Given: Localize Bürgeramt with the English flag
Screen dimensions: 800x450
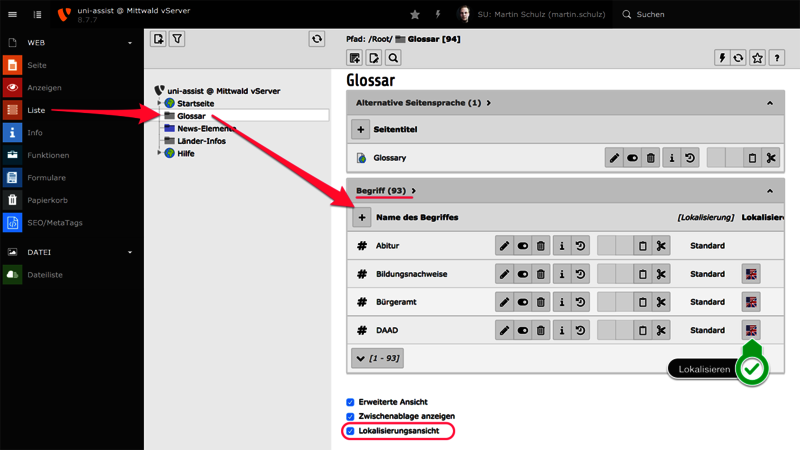Looking at the screenshot, I should pyautogui.click(x=751, y=302).
